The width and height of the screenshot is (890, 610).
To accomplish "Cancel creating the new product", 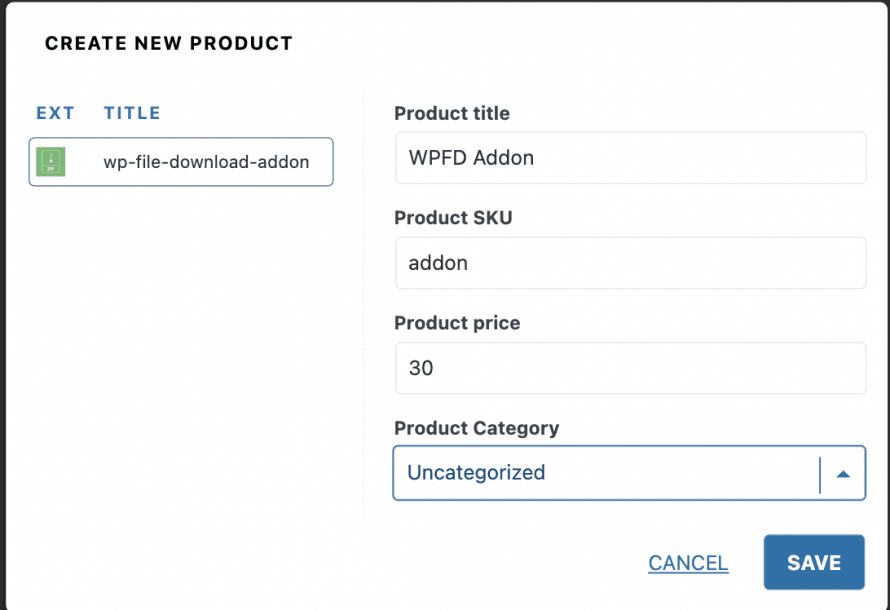I will (x=688, y=563).
